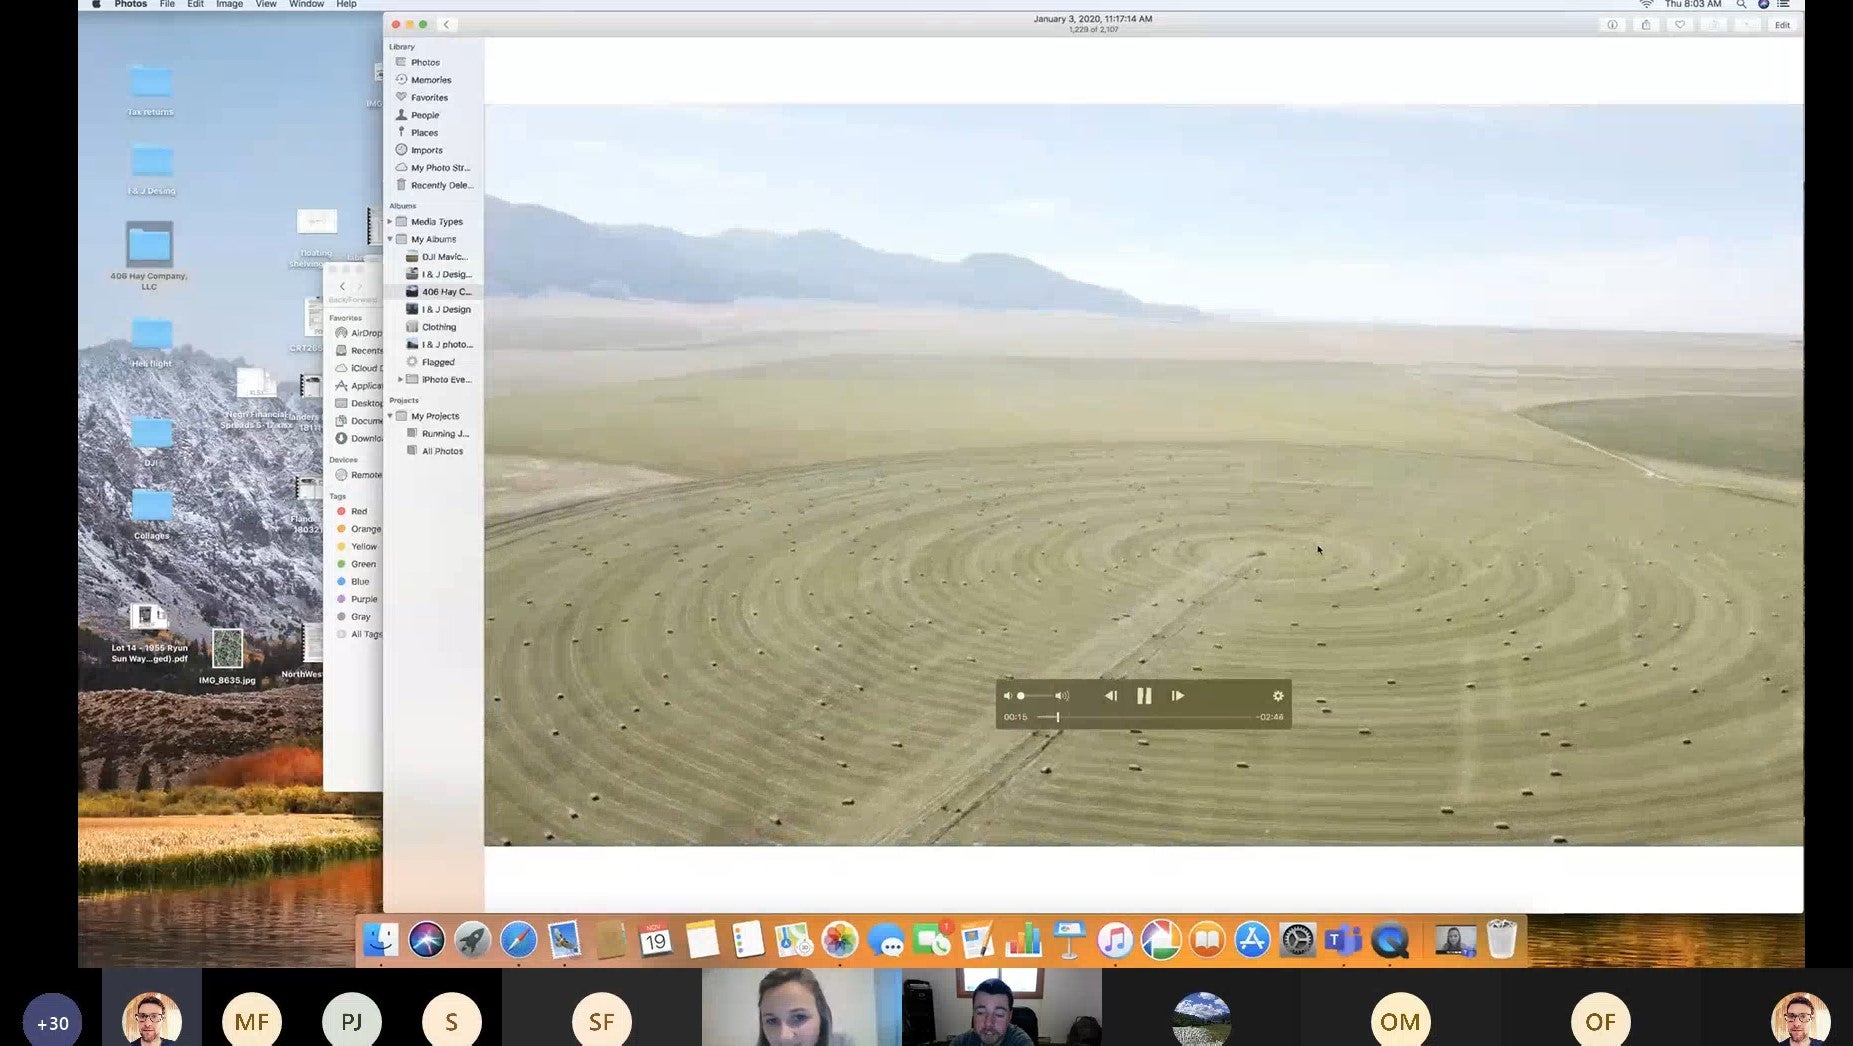Open the DJI Mavic album
This screenshot has height=1046, width=1853.
click(x=444, y=257)
